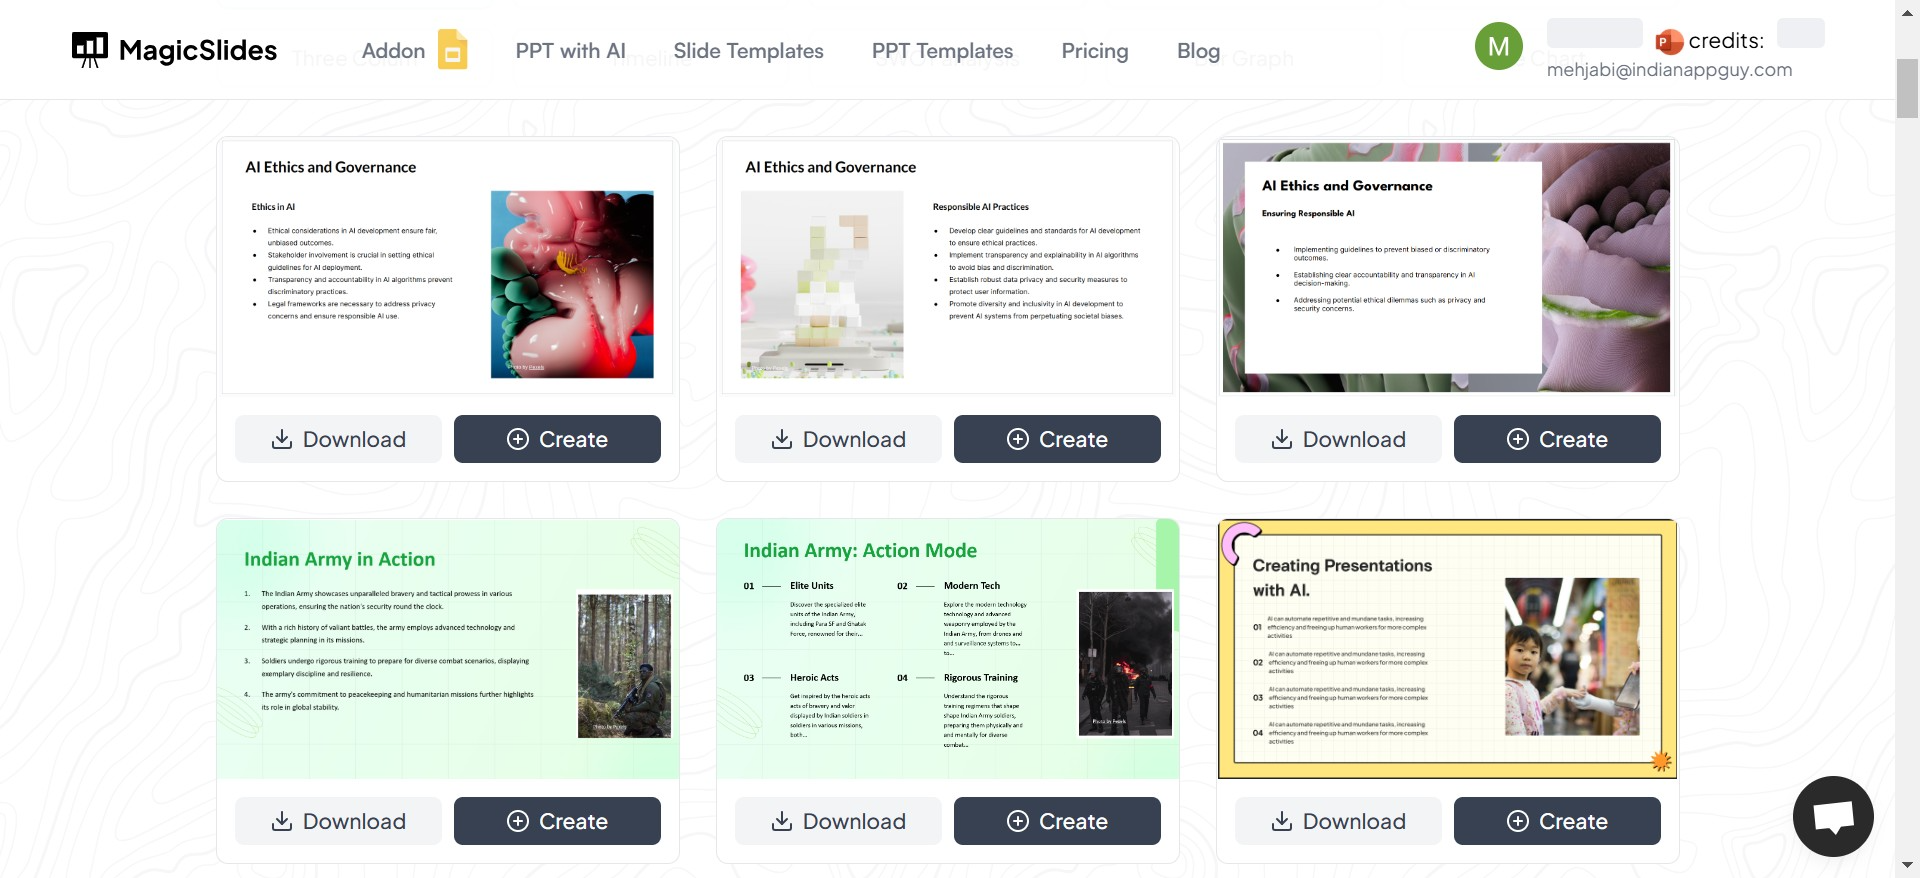Open the chat widget bubble
This screenshot has width=1920, height=878.
click(x=1833, y=816)
